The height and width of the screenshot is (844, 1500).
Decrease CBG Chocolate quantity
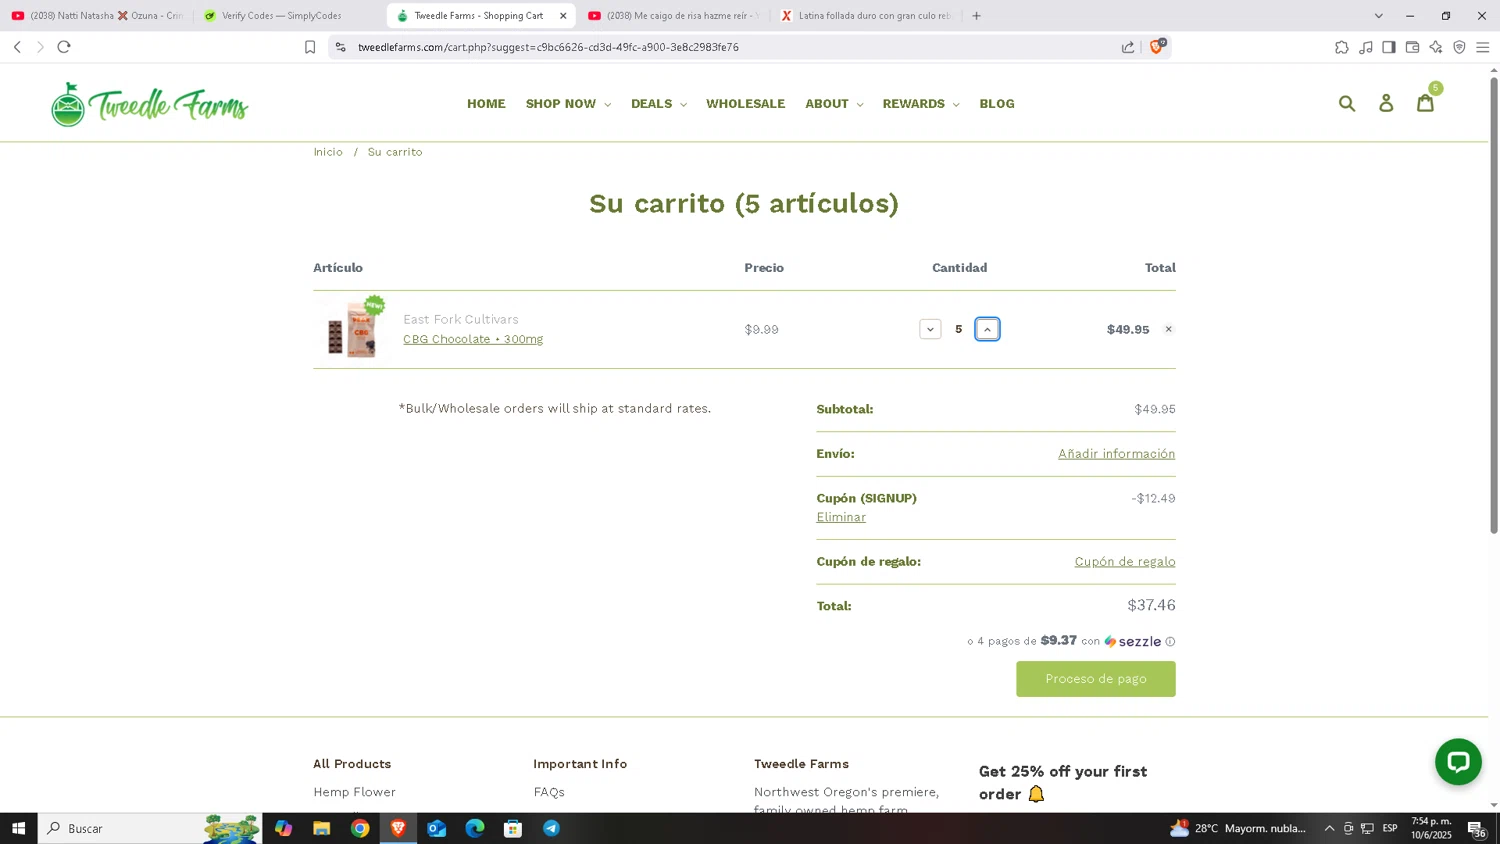coord(930,329)
